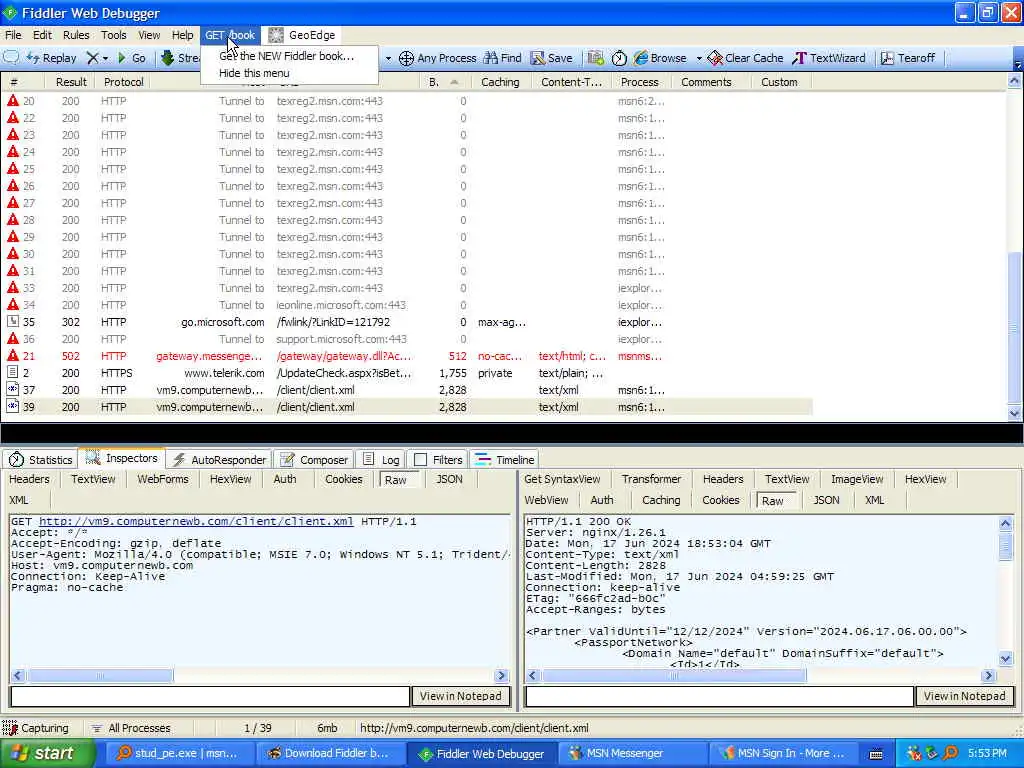
Task: Click the screenshot camera toolbar icon
Action: click(x=595, y=58)
